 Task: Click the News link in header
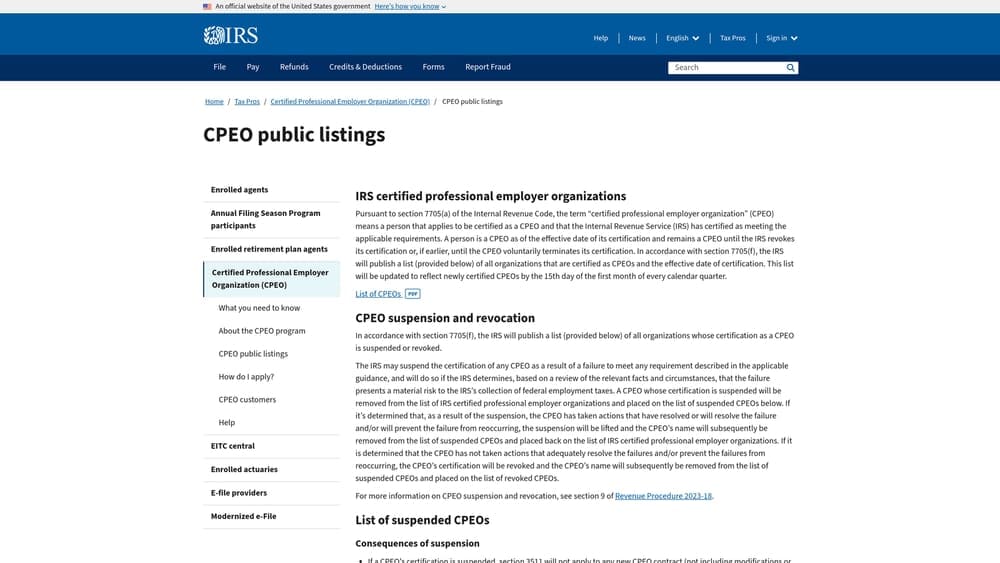tap(637, 38)
